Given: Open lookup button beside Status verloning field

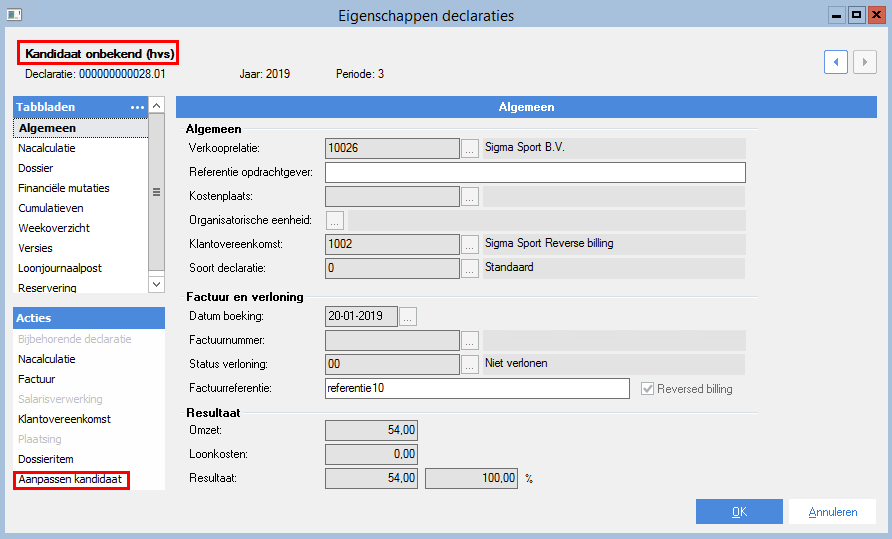Looking at the screenshot, I should pyautogui.click(x=469, y=364).
